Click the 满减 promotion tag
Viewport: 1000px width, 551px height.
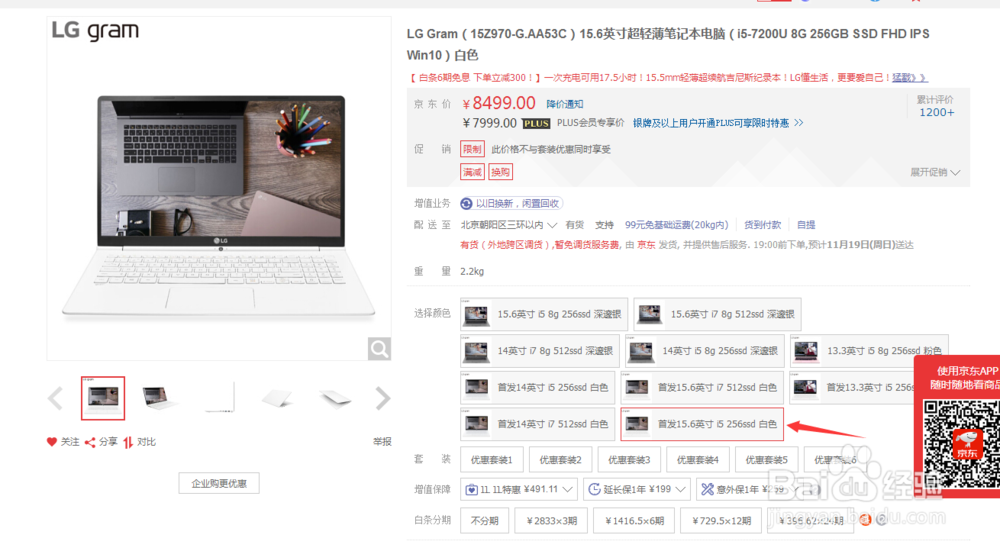point(473,172)
